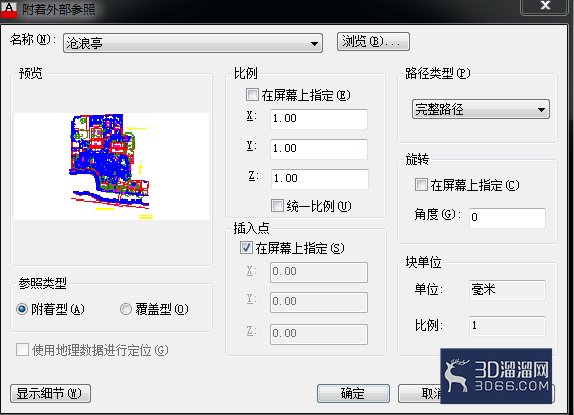Click the 块单位 比例 value 1
The width and height of the screenshot is (574, 415).
tap(507, 326)
